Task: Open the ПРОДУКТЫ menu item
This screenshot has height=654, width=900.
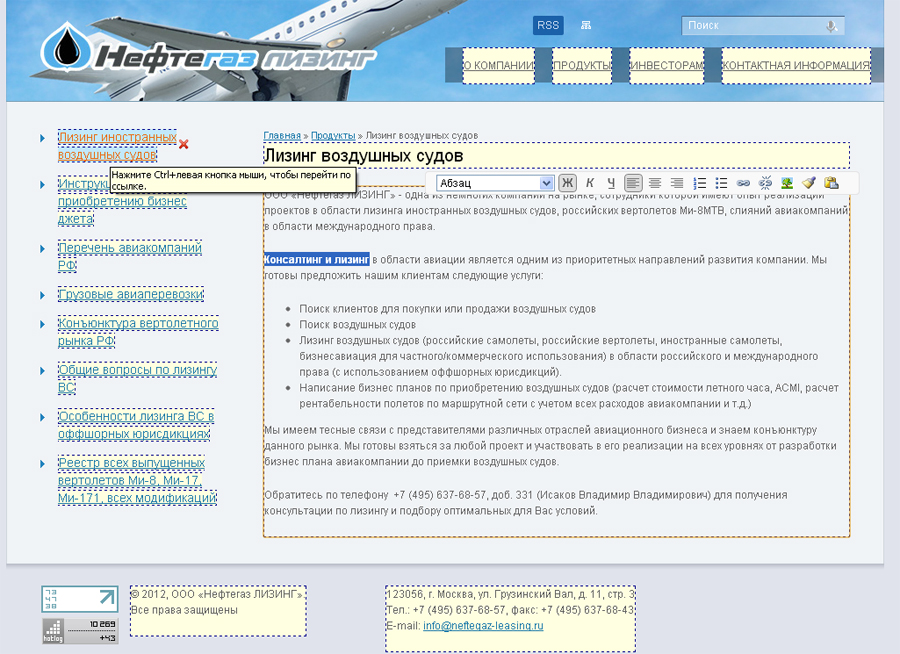Action: click(x=582, y=65)
